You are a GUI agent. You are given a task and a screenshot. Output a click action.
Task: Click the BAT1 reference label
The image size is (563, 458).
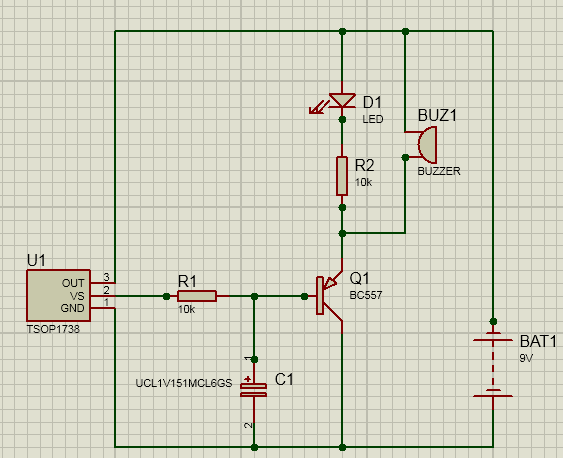538,341
